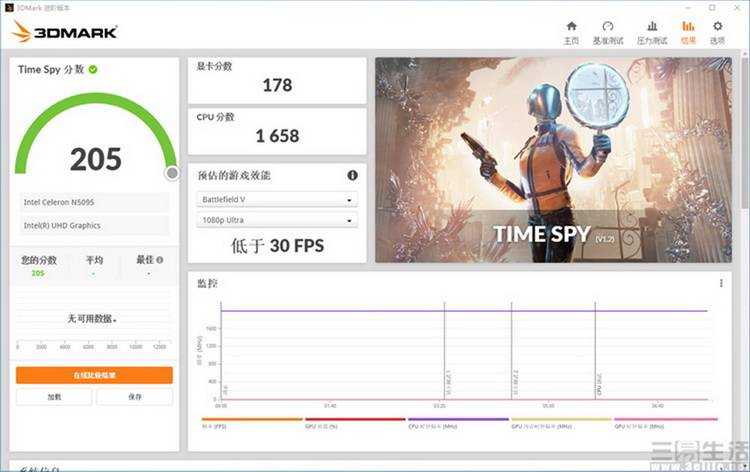Open the 1080p Ultra preset dropdown
This screenshot has width=750, height=472.
tap(277, 220)
